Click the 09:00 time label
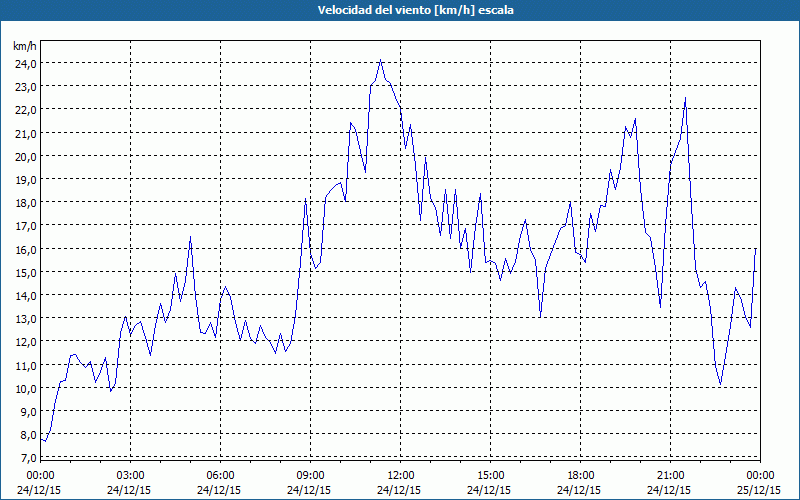Screen dimensions: 800x500 (x=310, y=476)
